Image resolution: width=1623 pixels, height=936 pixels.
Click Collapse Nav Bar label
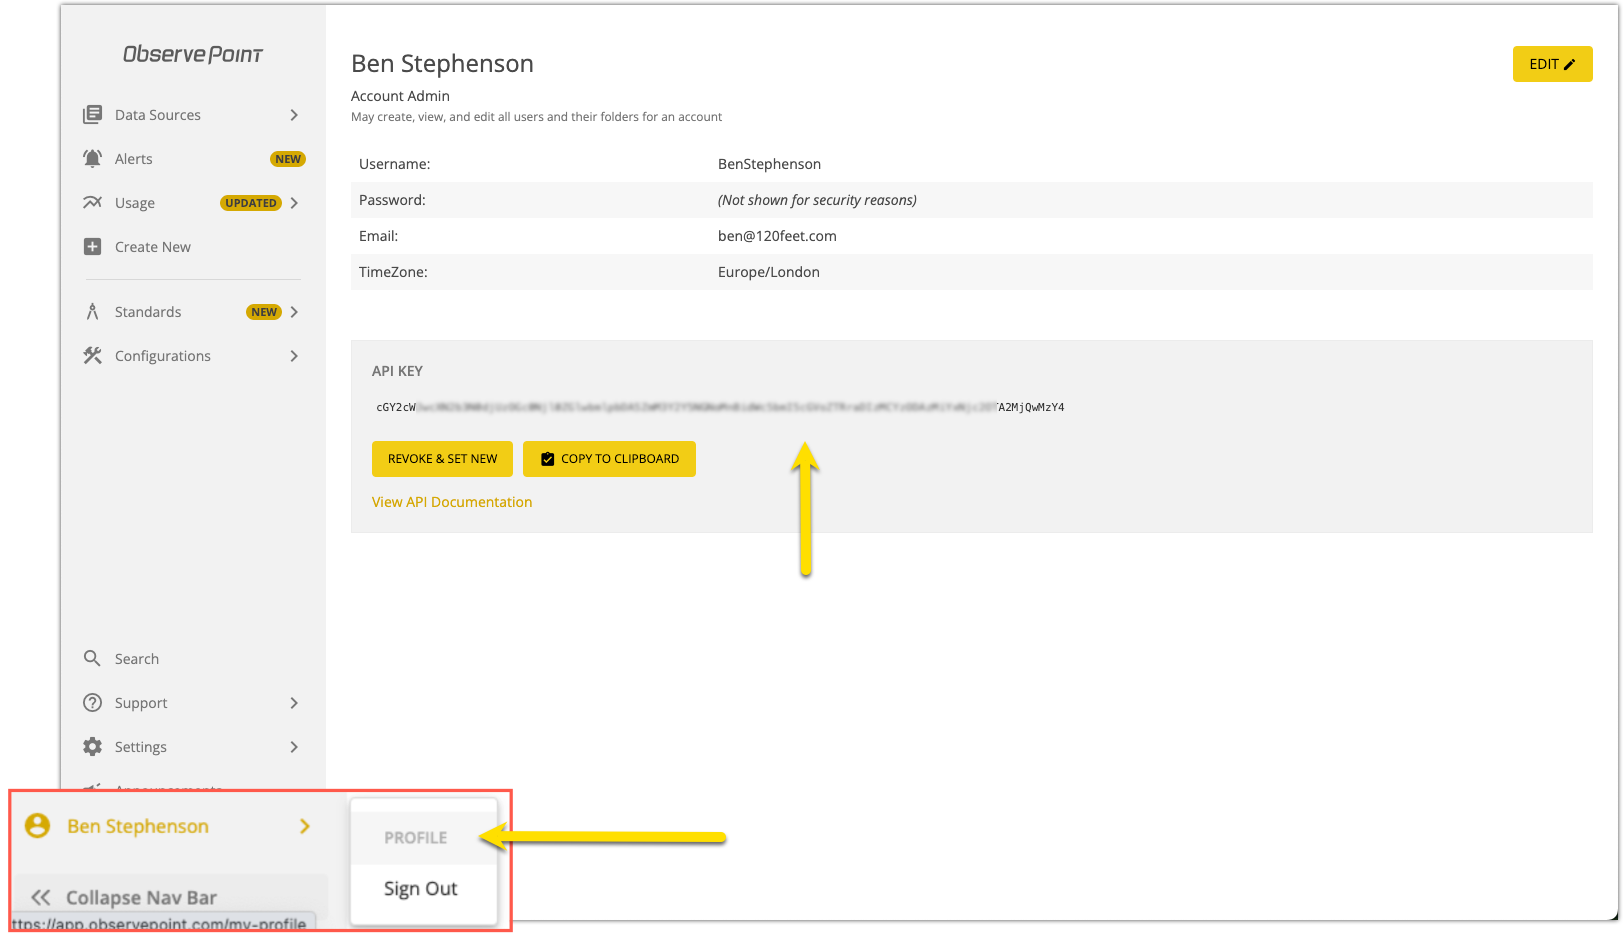click(141, 897)
